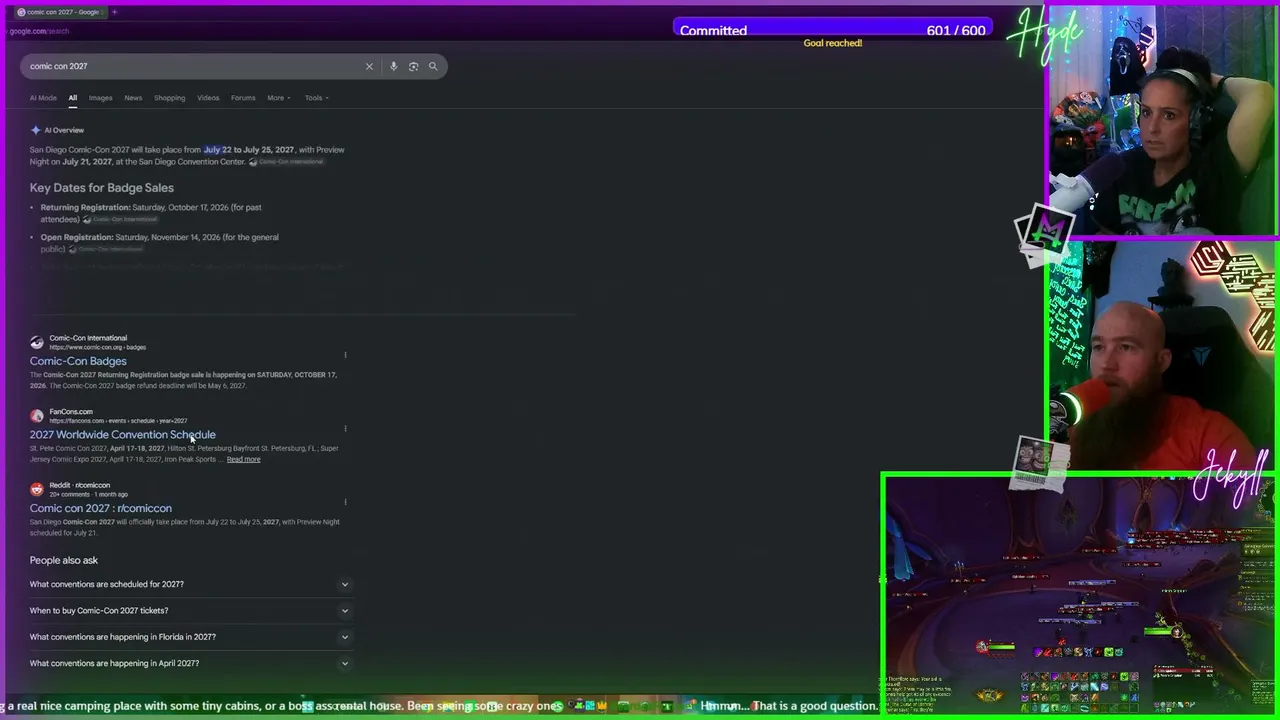
Task: Focus the 'comic con 2027' search field
Action: point(195,66)
